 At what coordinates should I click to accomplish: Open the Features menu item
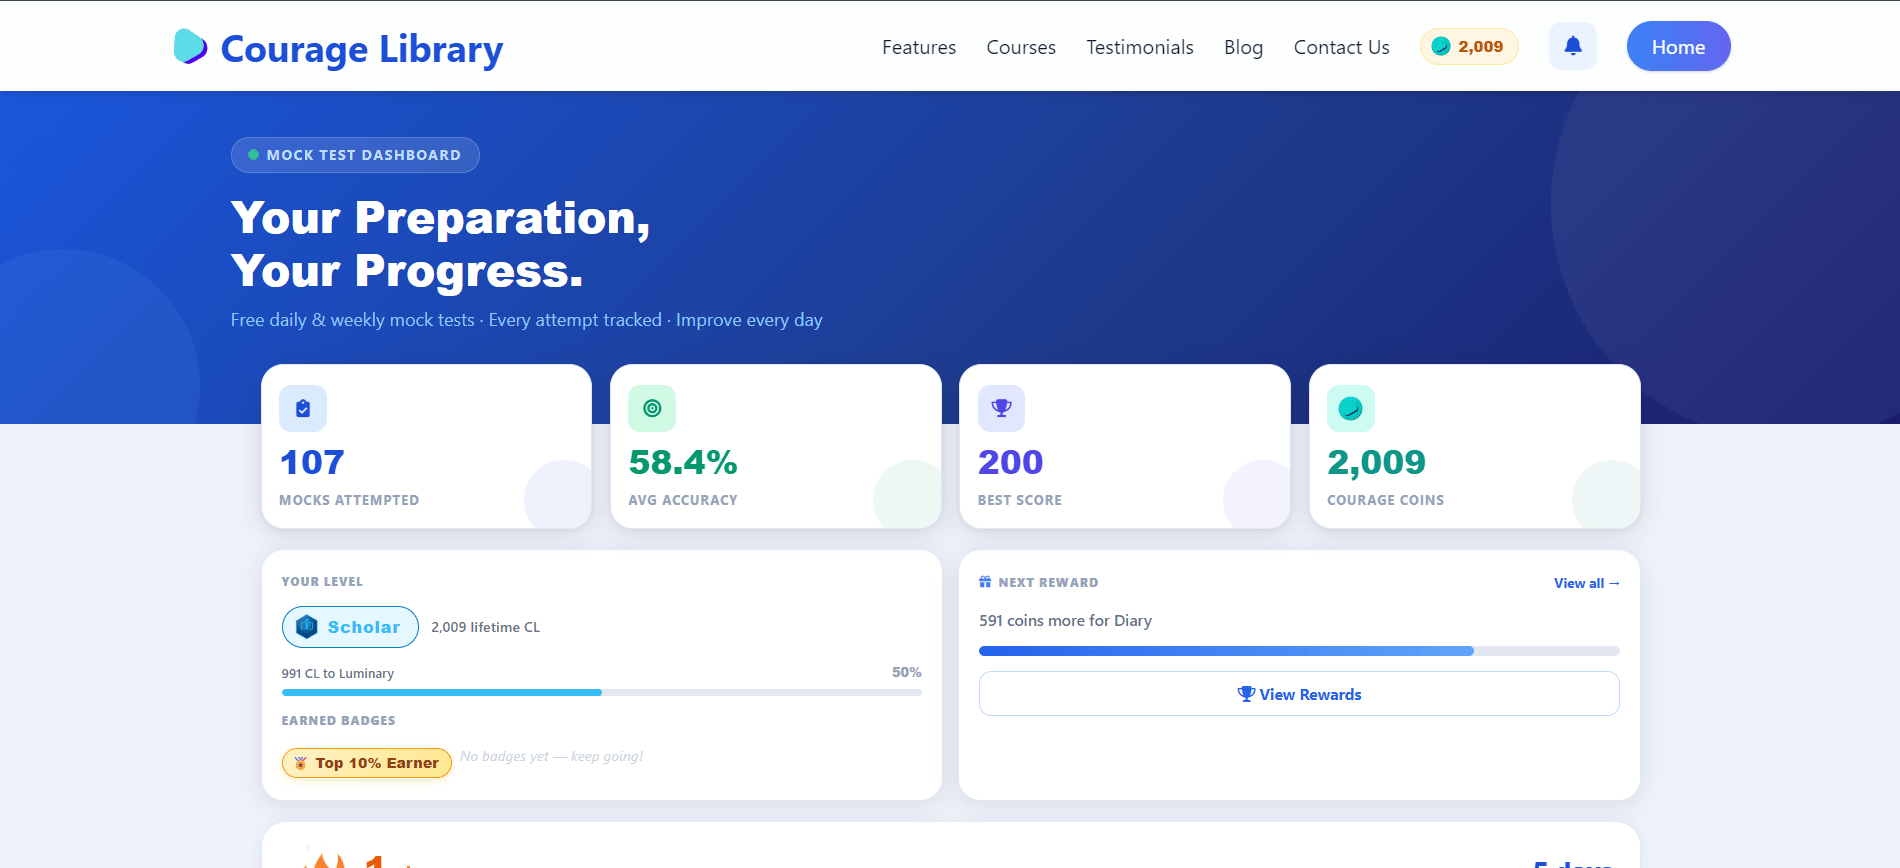click(919, 47)
